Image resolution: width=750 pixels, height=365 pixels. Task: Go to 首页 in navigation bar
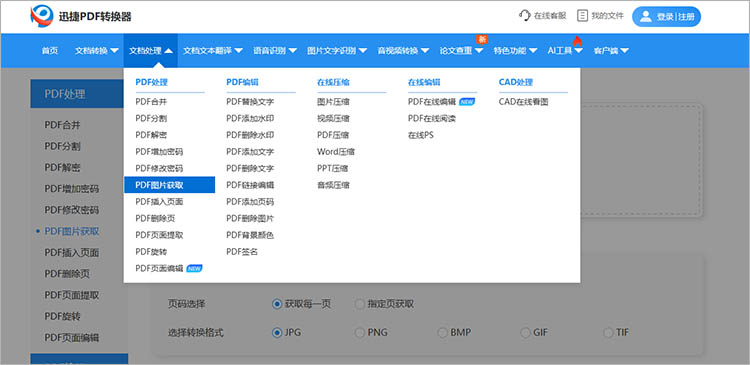(50, 50)
